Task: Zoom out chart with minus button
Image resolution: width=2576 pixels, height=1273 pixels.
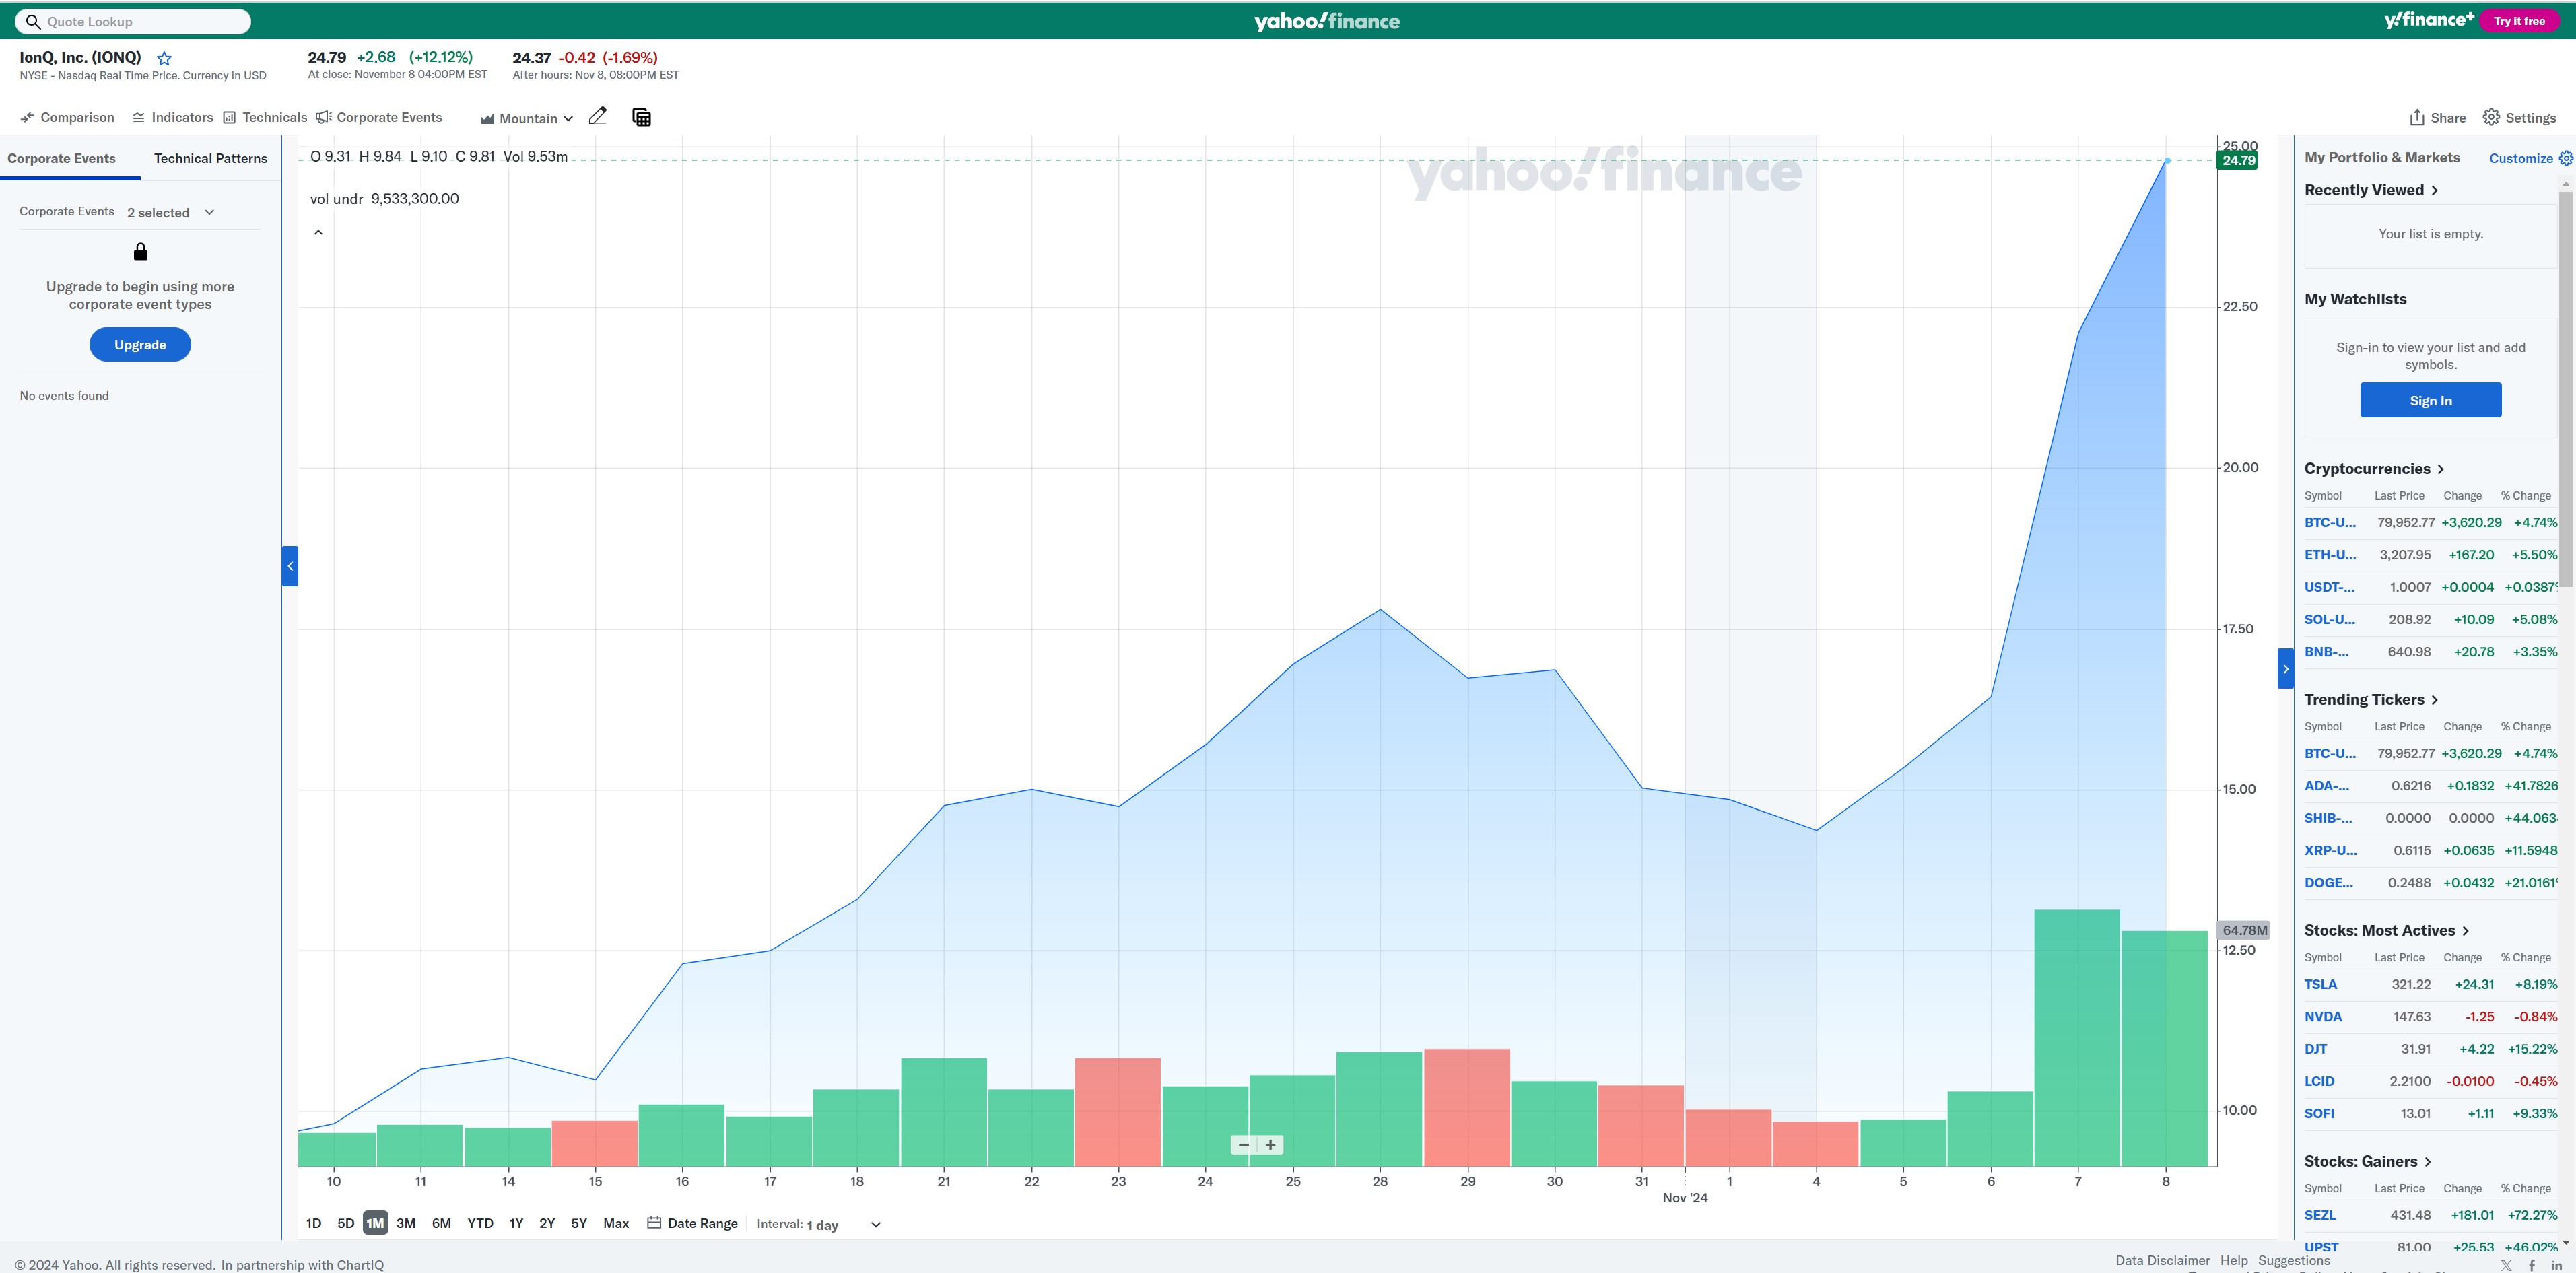Action: [1243, 1145]
